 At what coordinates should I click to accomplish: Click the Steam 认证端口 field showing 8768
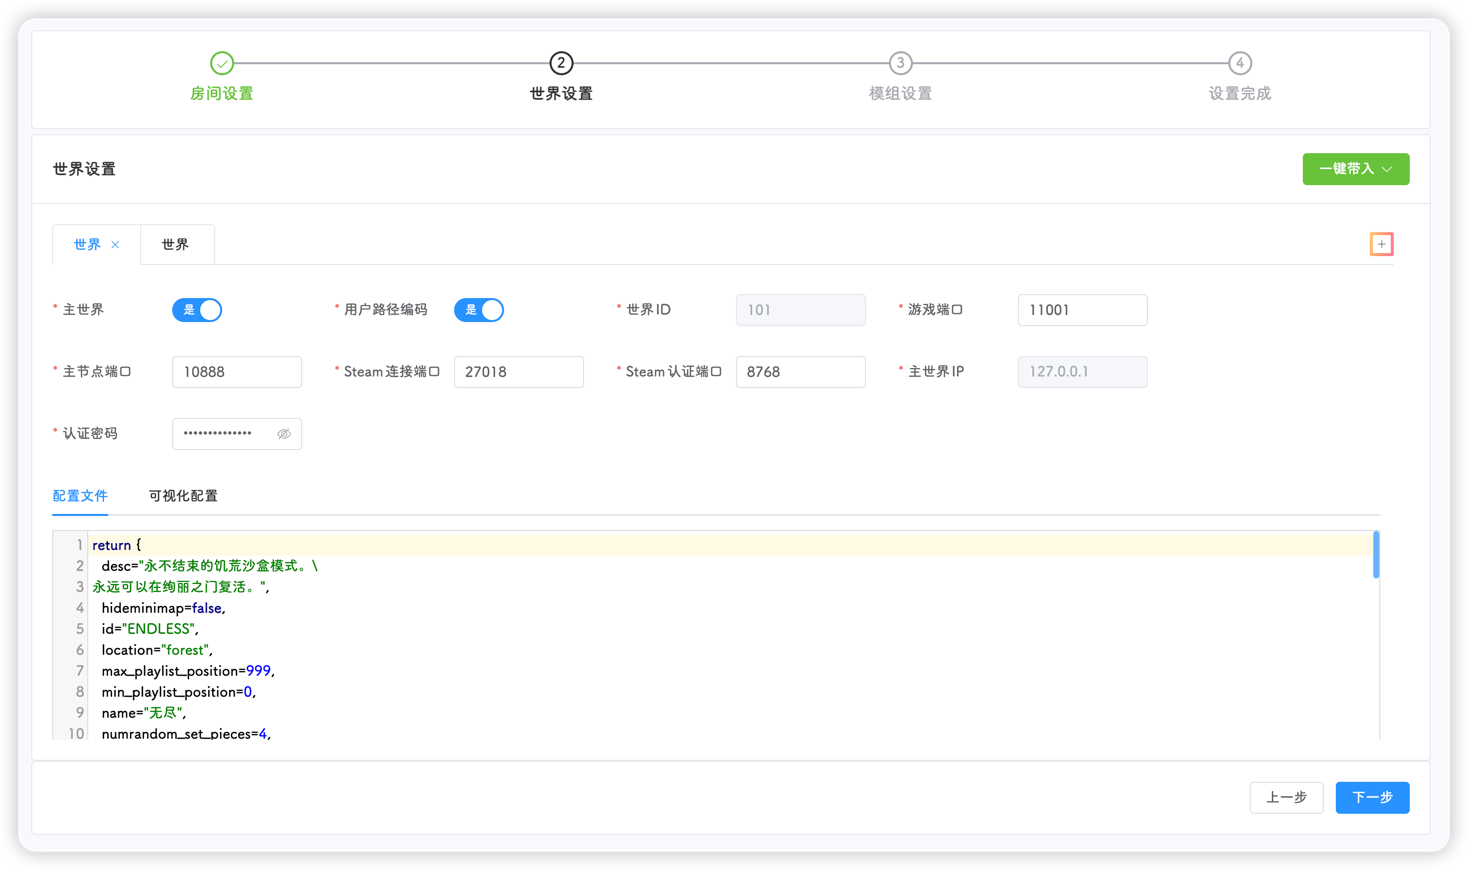click(800, 372)
